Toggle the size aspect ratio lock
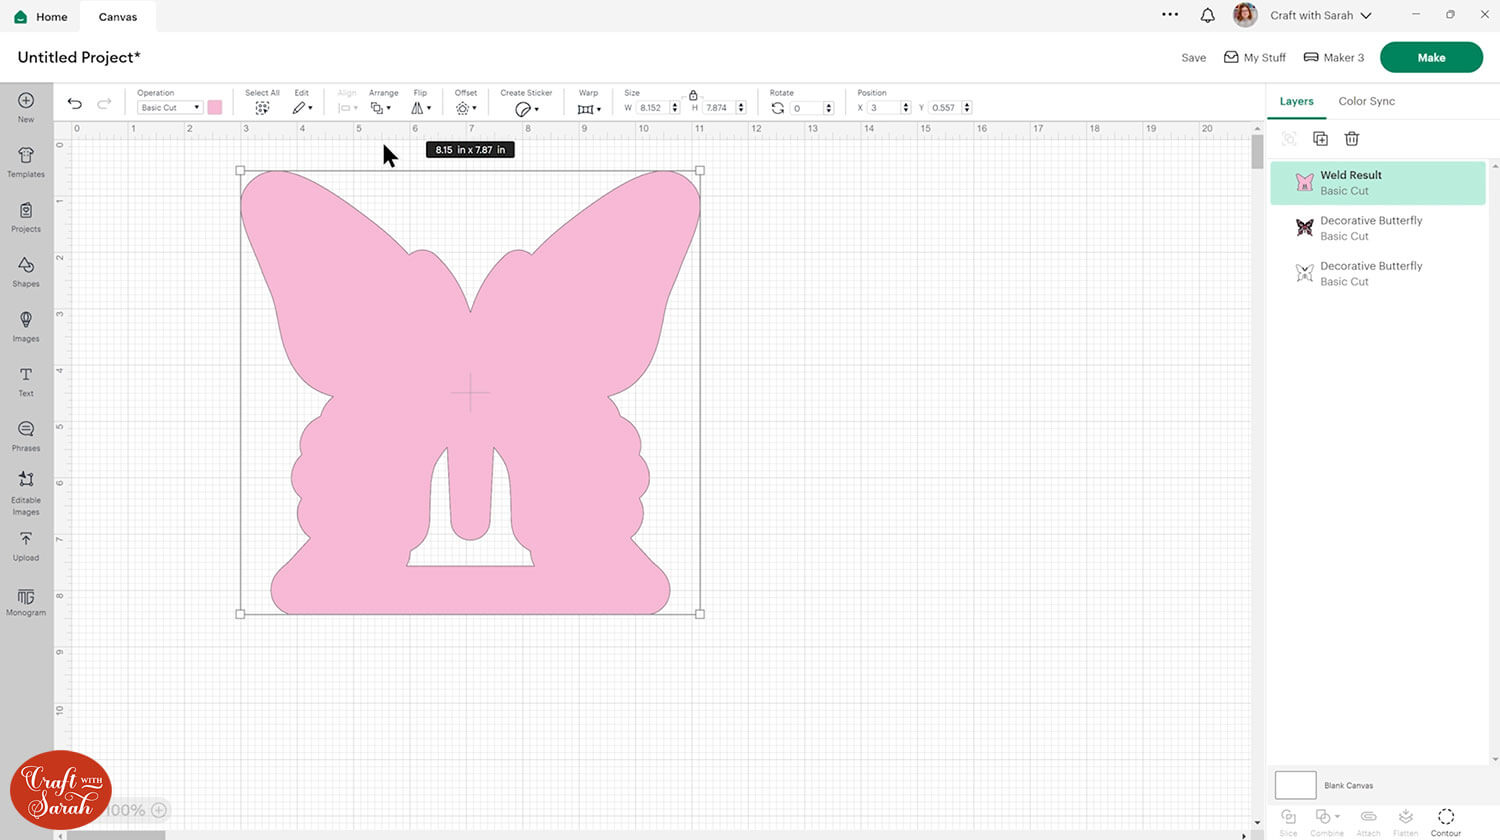 (693, 95)
